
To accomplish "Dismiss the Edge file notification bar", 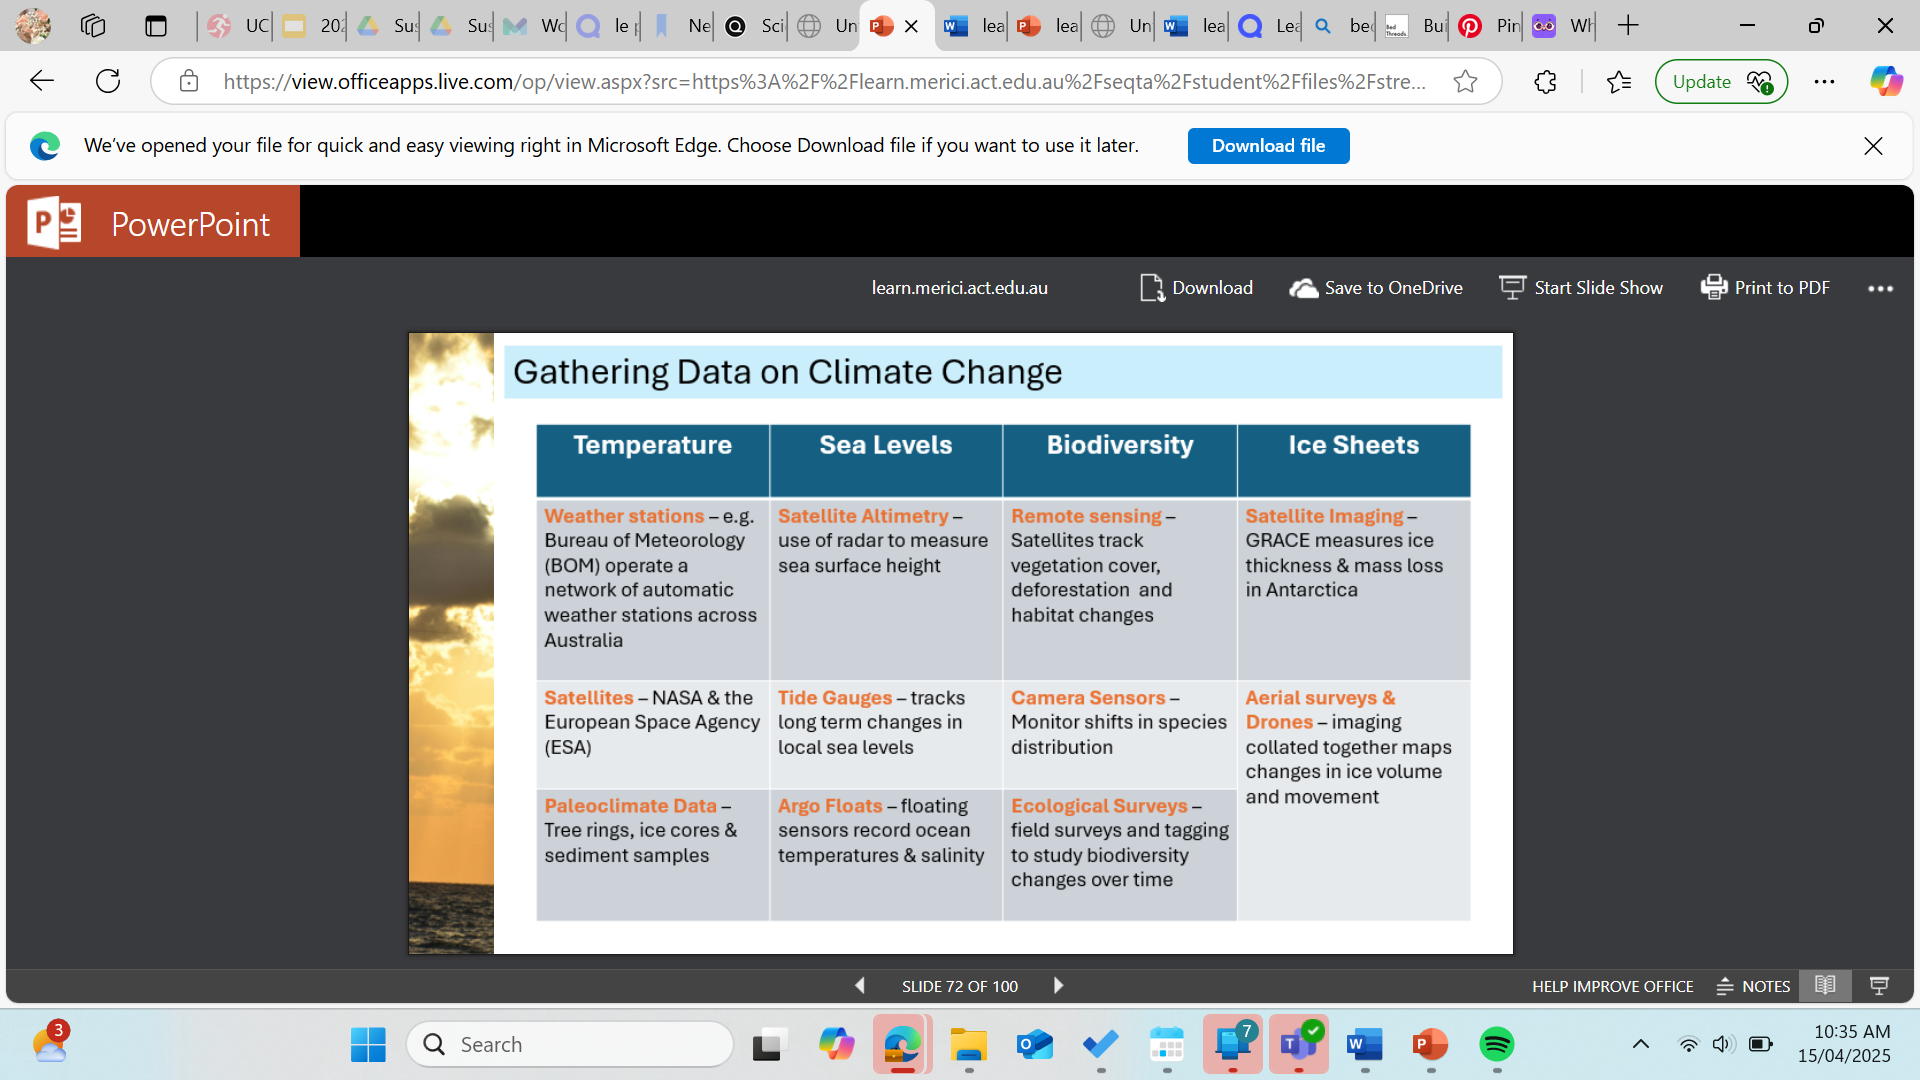I will pos(1873,146).
